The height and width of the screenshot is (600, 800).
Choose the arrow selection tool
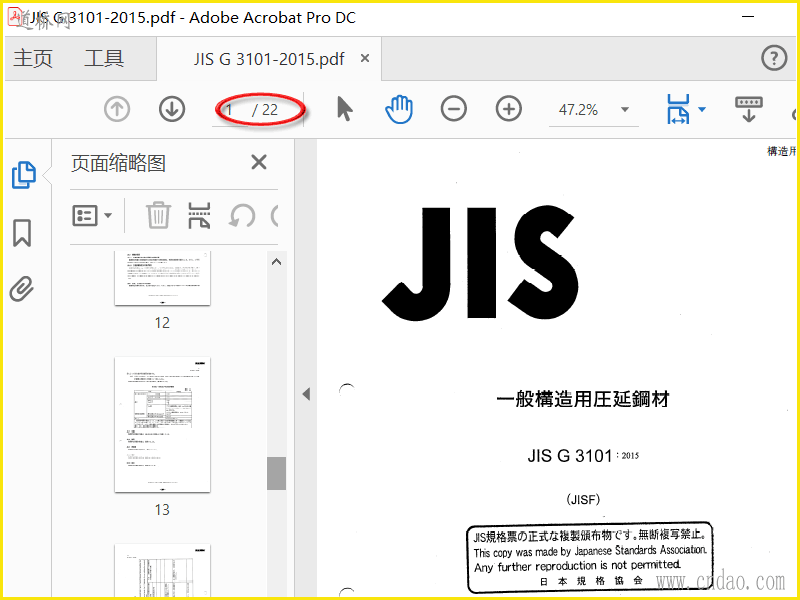pyautogui.click(x=345, y=109)
